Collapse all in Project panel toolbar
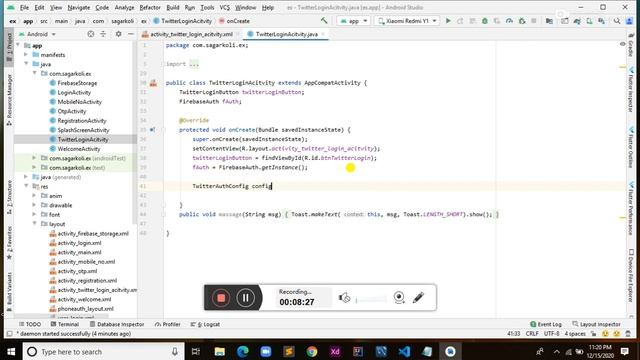The height and width of the screenshot is (360, 640). tap(103, 34)
